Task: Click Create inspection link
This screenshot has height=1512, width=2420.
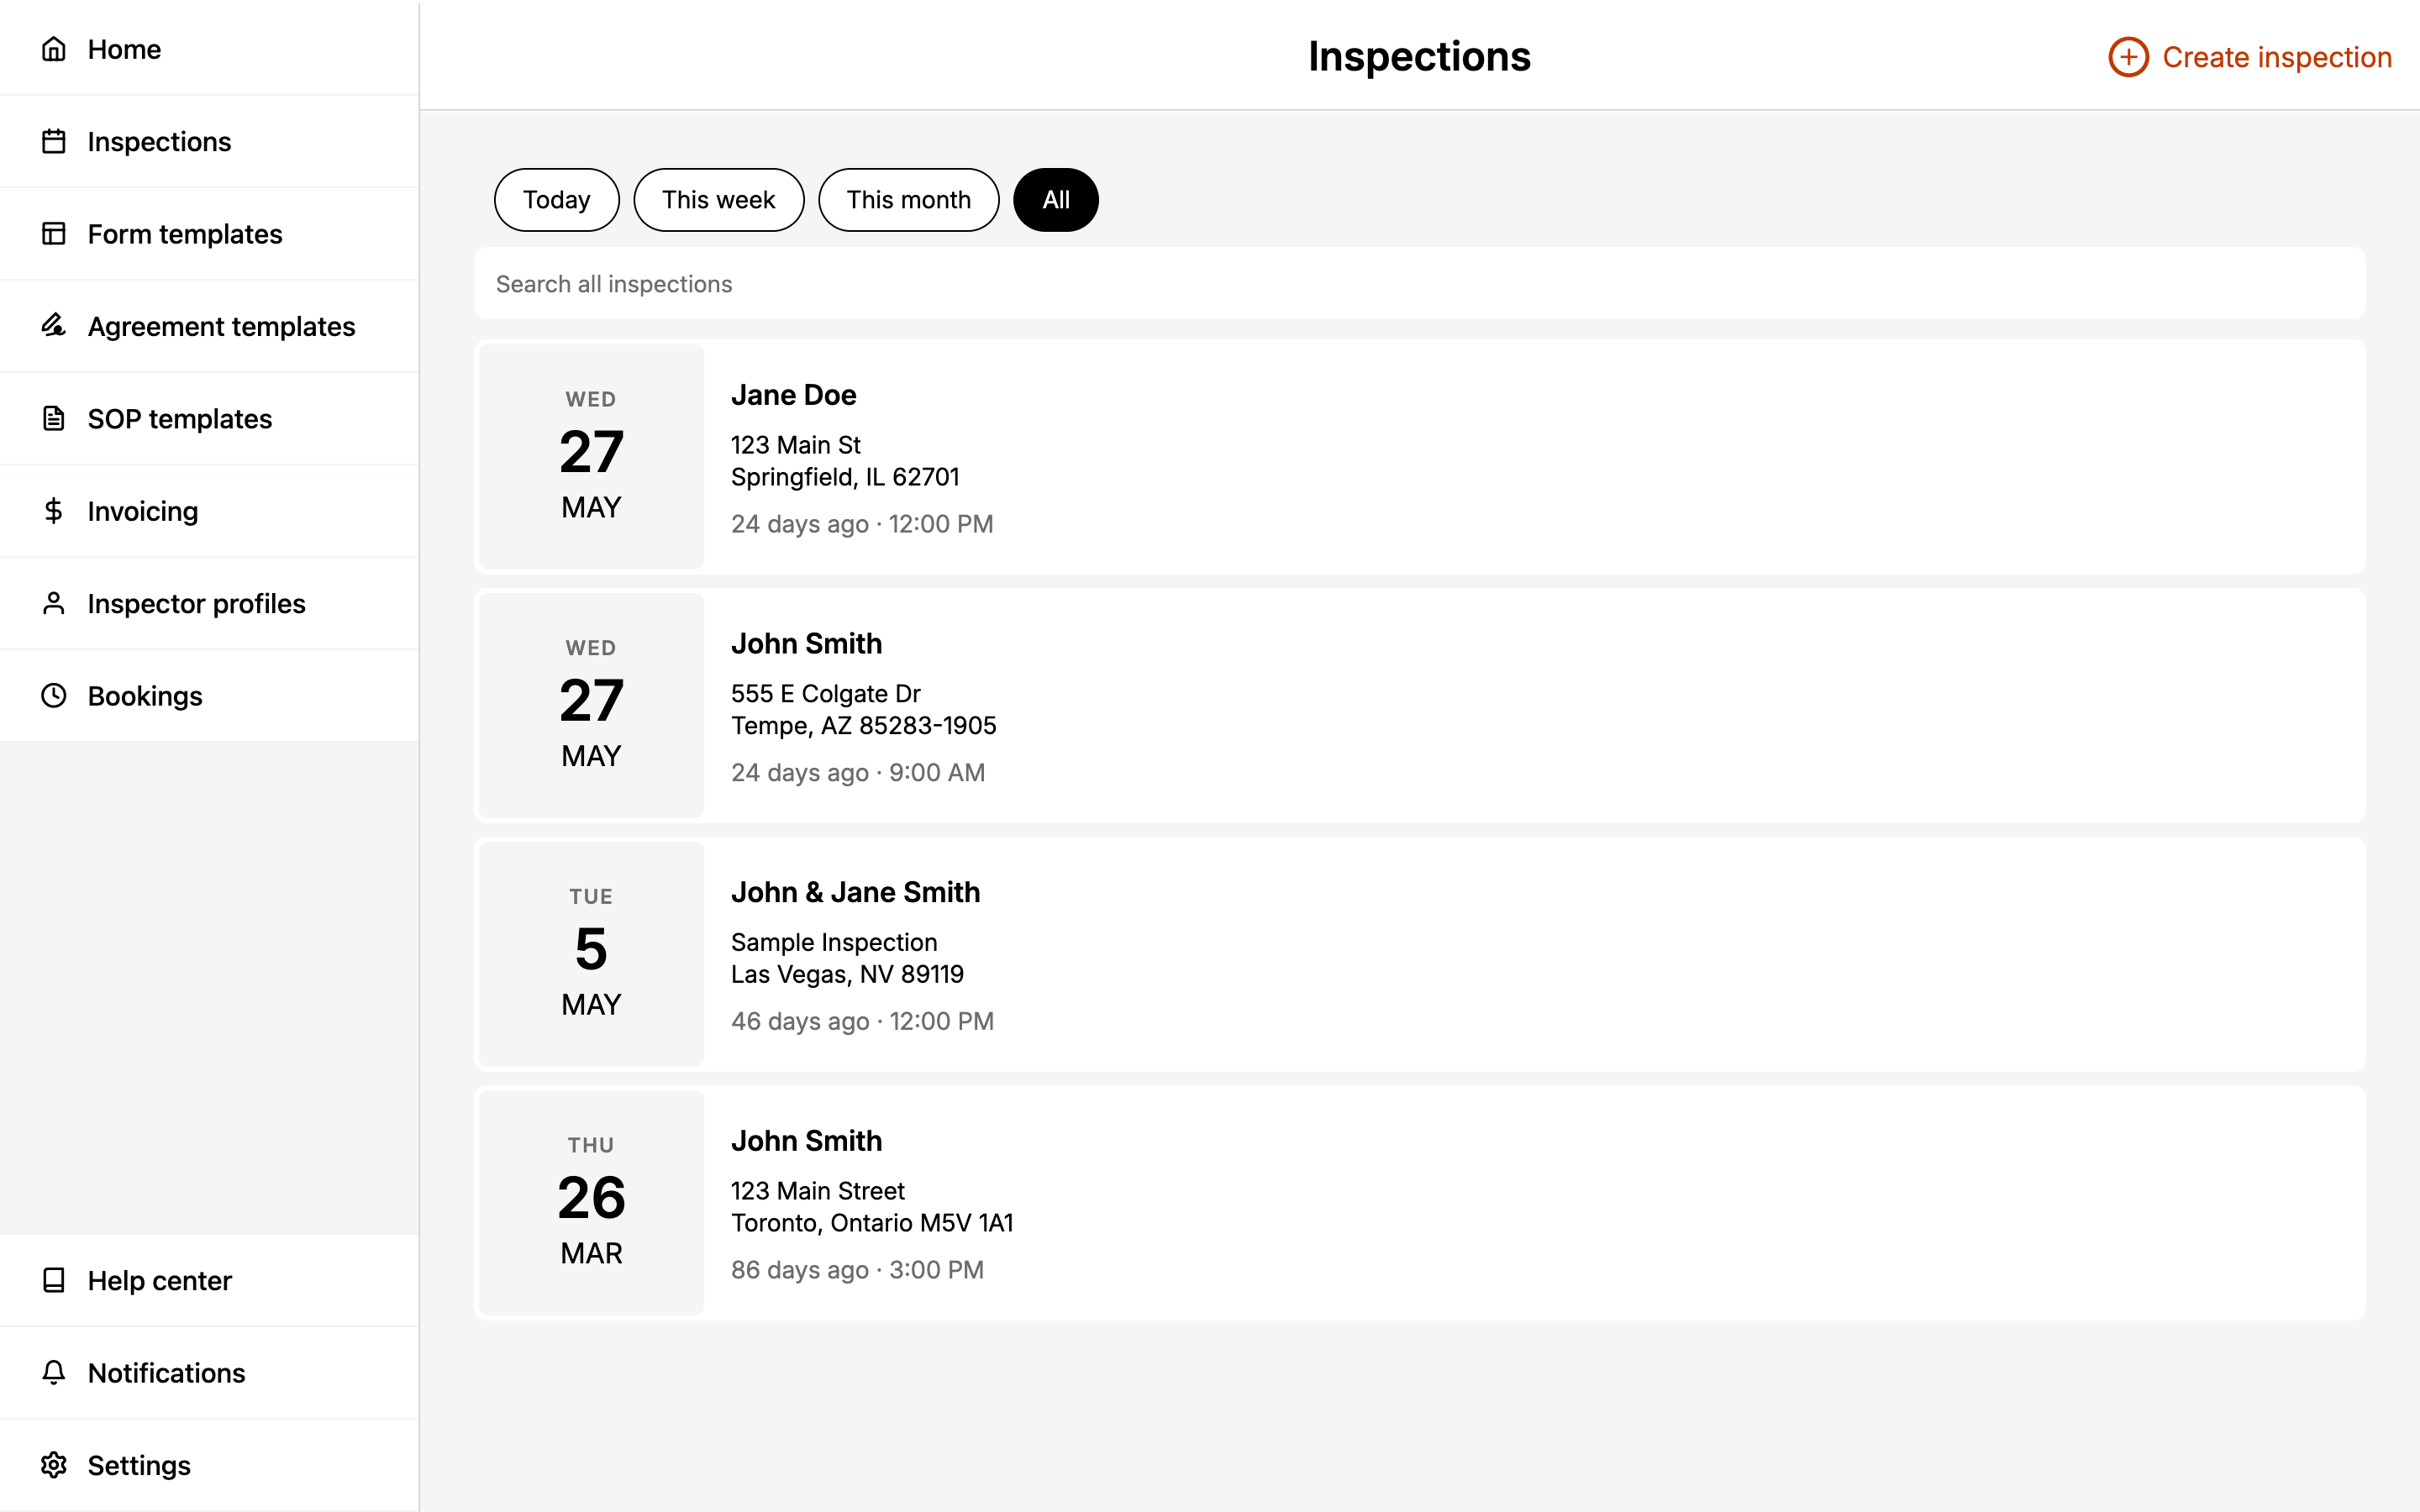Action: pyautogui.click(x=2250, y=57)
